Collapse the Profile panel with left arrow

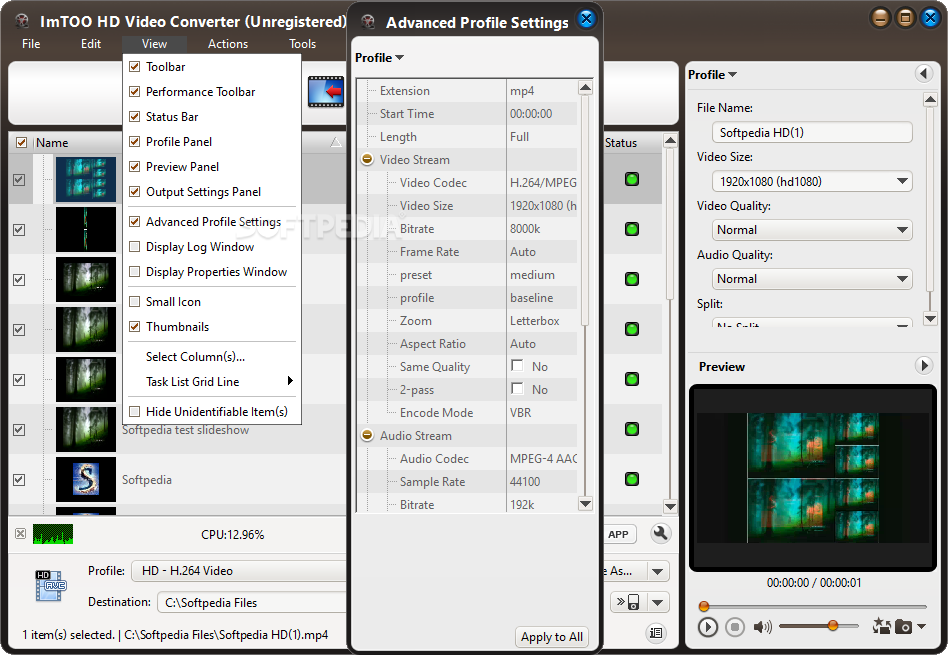[924, 74]
